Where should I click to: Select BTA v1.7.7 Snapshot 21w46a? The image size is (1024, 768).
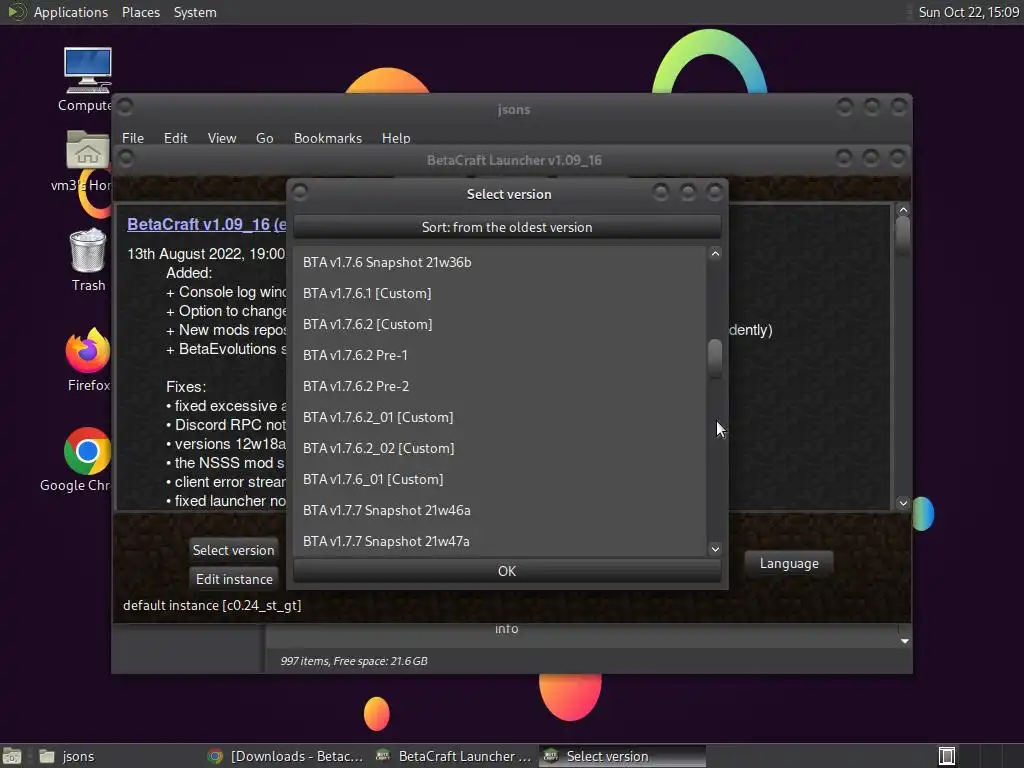500,510
